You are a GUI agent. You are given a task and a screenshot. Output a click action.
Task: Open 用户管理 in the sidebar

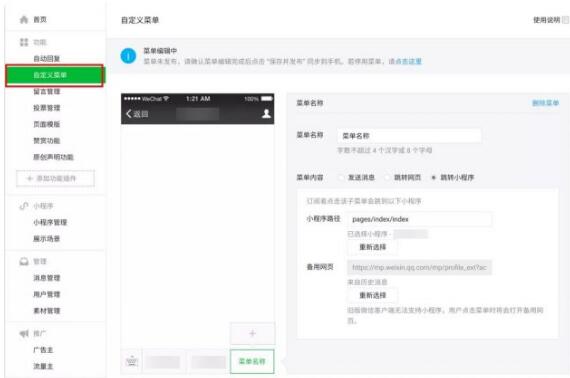(x=47, y=294)
